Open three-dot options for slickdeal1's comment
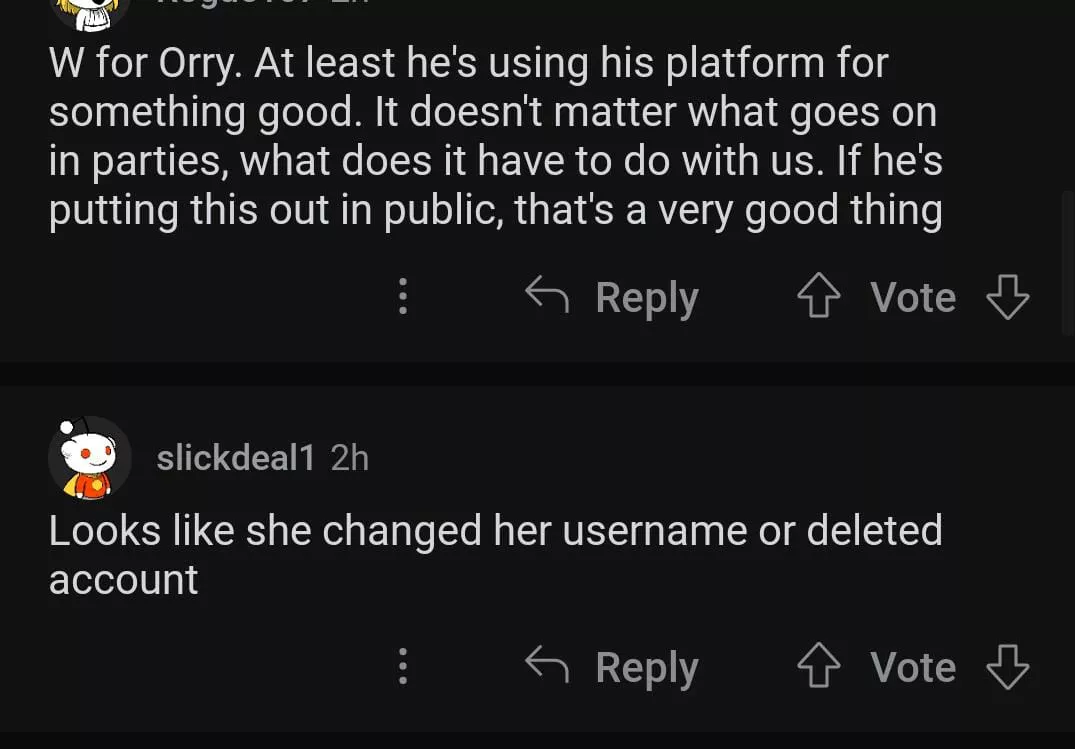The image size is (1075, 749). coord(402,667)
